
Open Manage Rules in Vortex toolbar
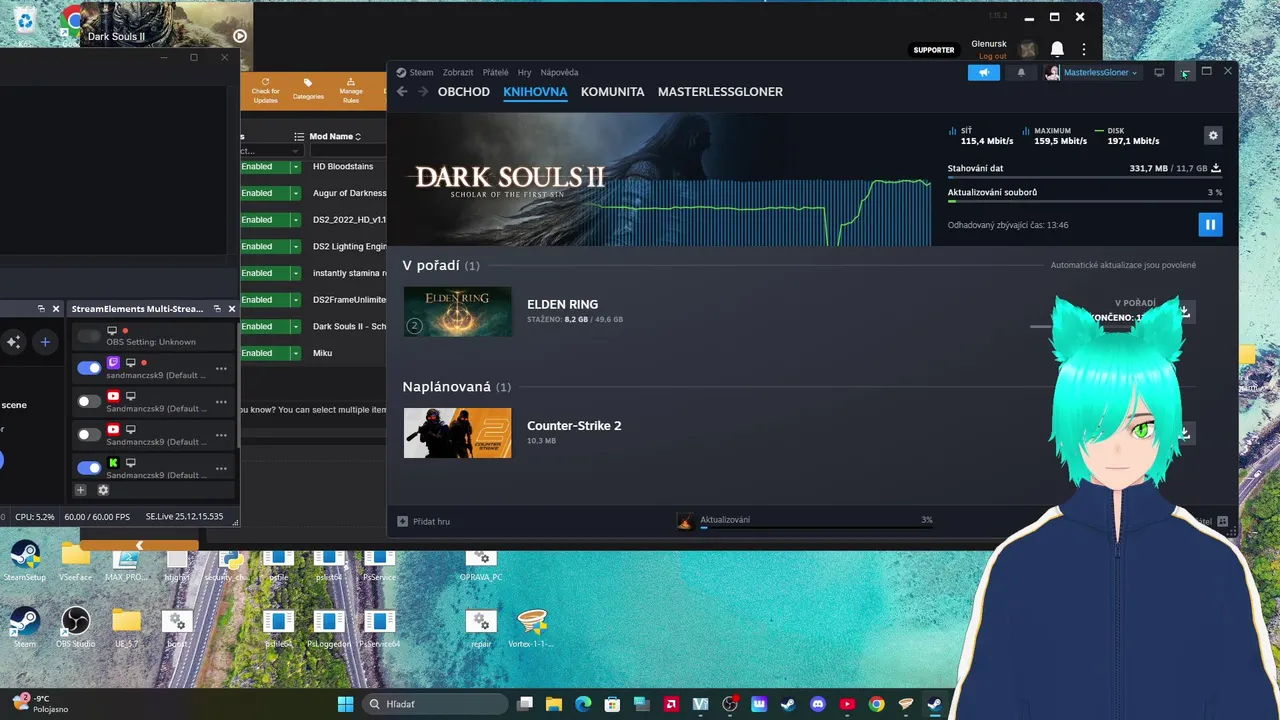(351, 91)
